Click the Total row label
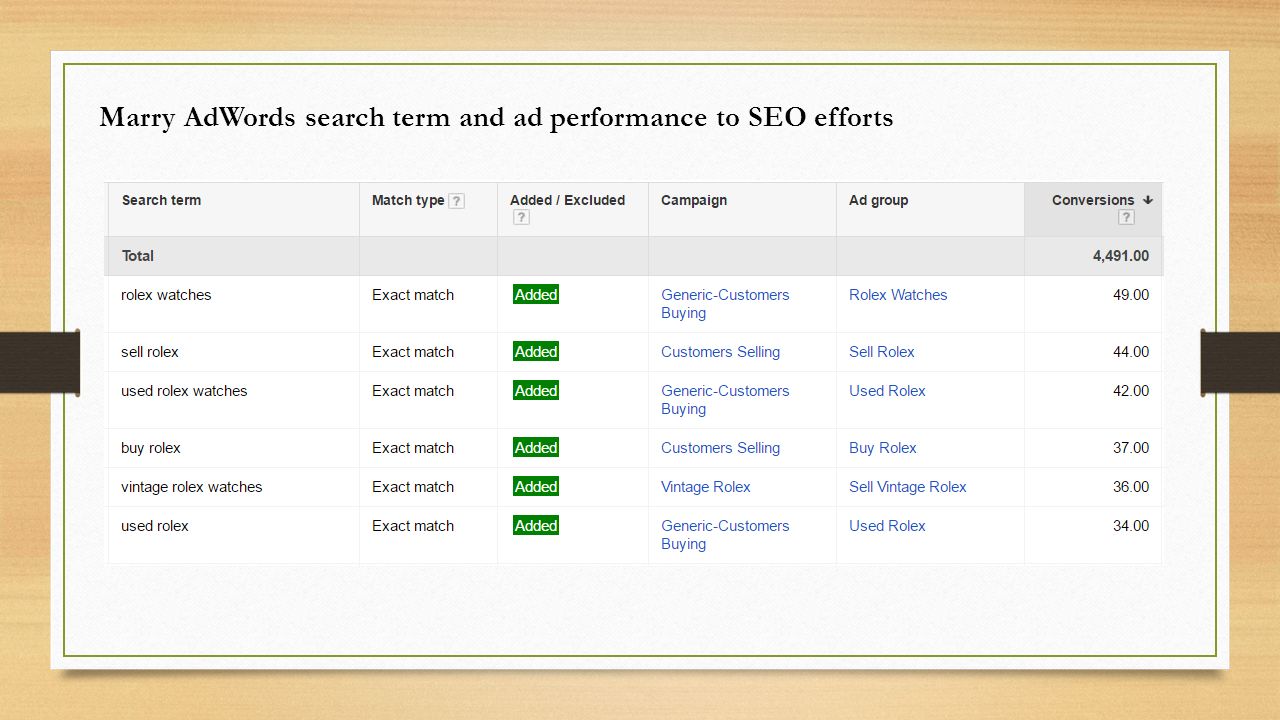Viewport: 1280px width, 720px height. pyautogui.click(x=138, y=256)
